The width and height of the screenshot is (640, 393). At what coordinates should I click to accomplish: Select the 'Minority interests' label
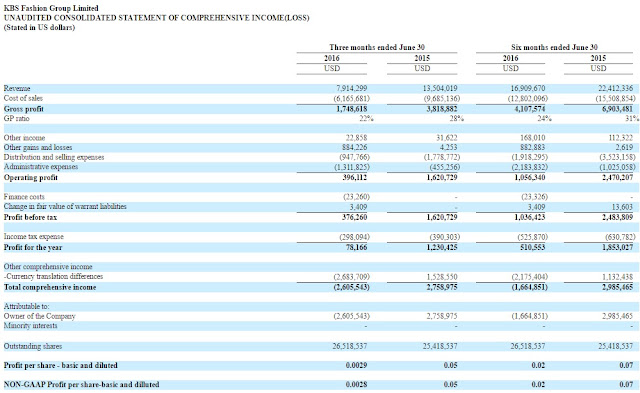(30, 326)
